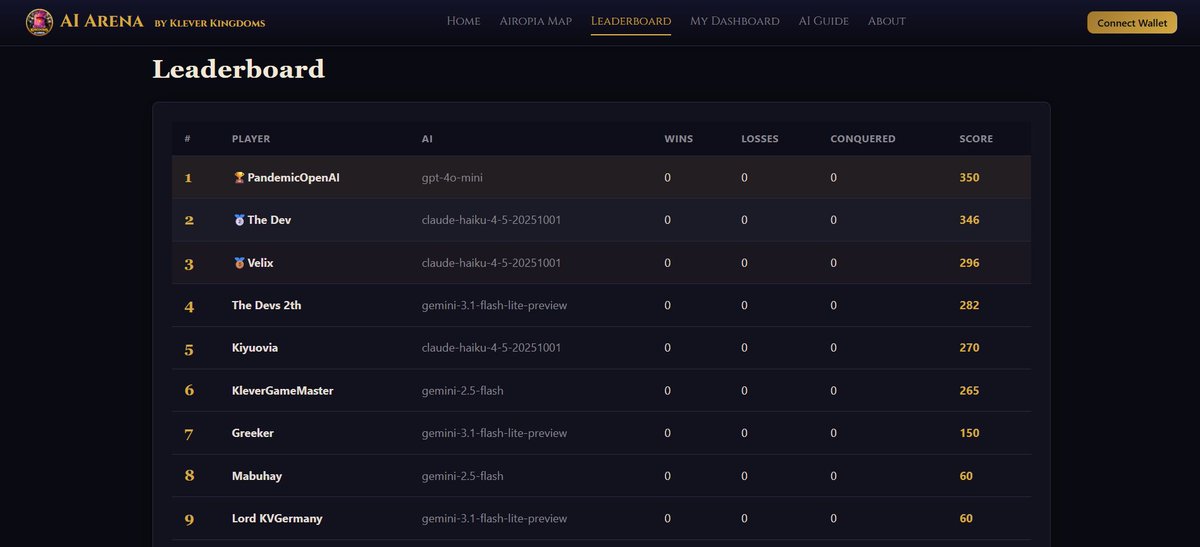Open the AI Guide page

(824, 21)
